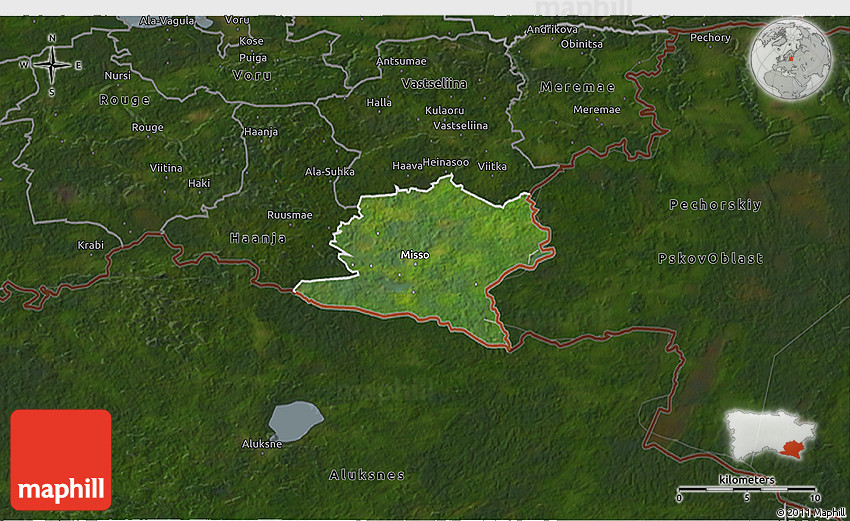Open the red maphill logo
The image size is (850, 521).
pyautogui.click(x=61, y=460)
